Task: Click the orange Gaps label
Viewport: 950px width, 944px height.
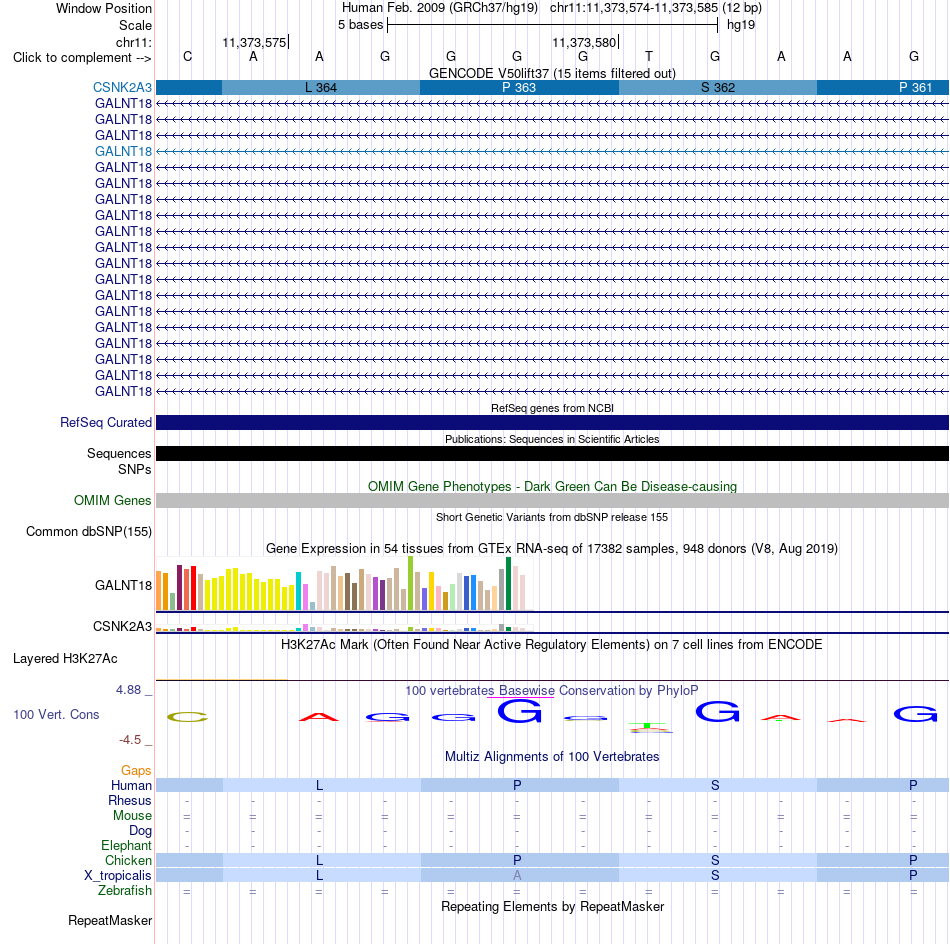Action: pos(136,771)
